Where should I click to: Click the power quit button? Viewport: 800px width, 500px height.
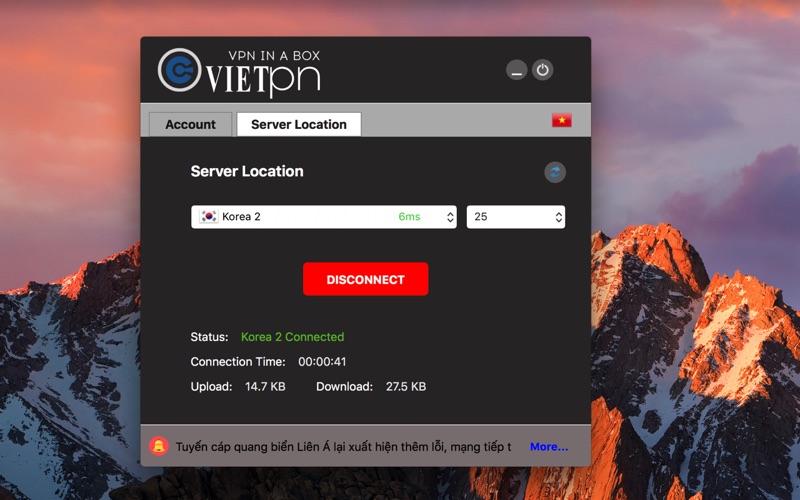(x=542, y=70)
